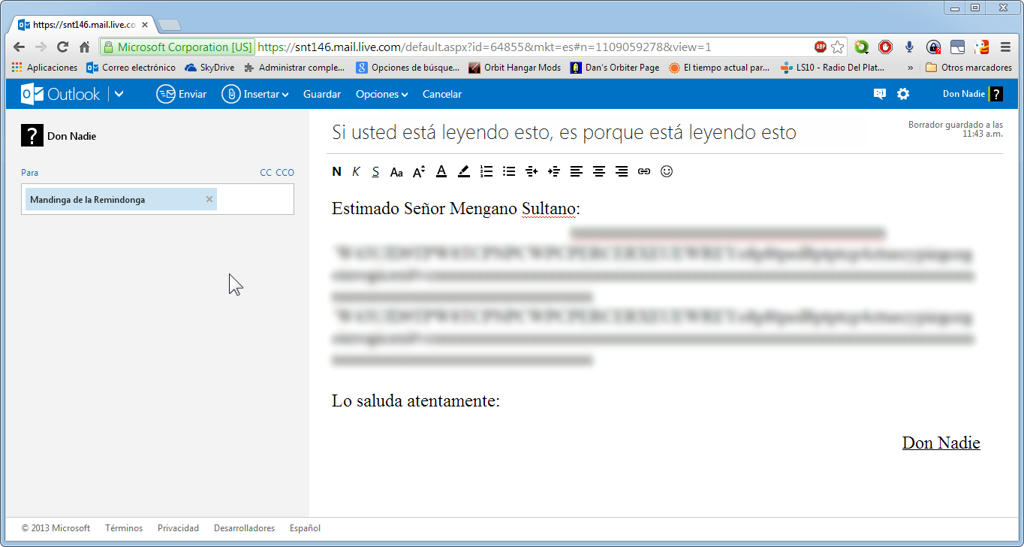The width and height of the screenshot is (1024, 547).
Task: Open the emoticon picker
Action: point(666,172)
